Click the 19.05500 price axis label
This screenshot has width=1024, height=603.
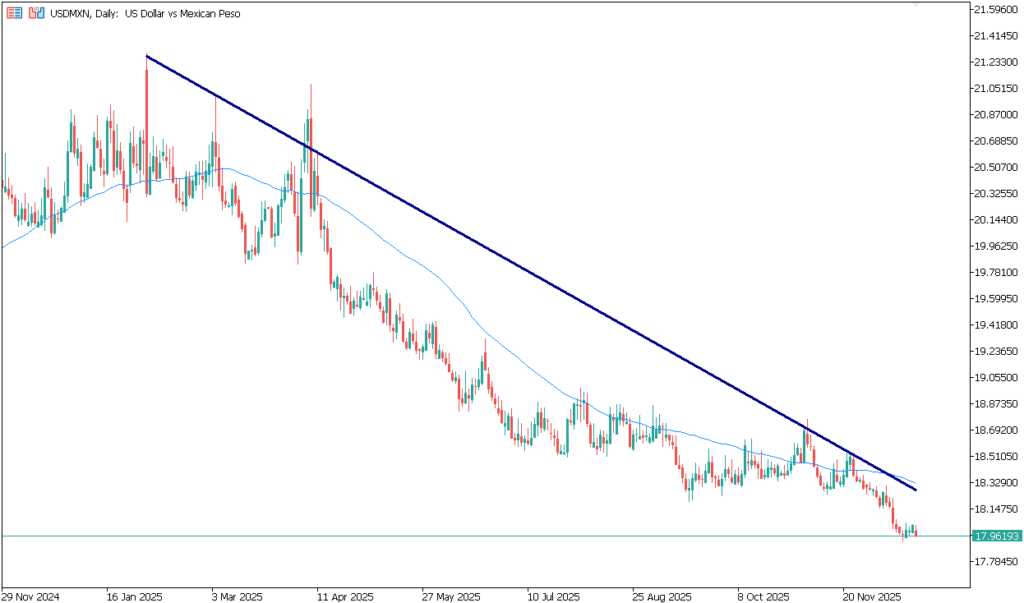pos(996,378)
